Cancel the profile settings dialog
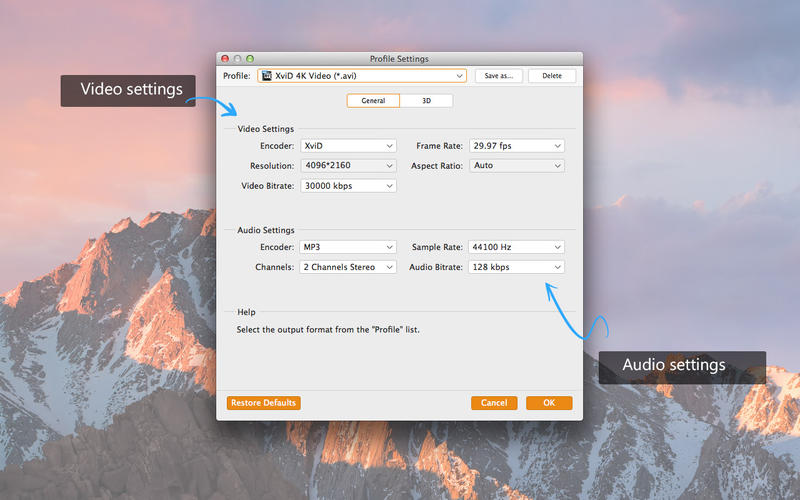The height and width of the screenshot is (500, 800). point(494,403)
